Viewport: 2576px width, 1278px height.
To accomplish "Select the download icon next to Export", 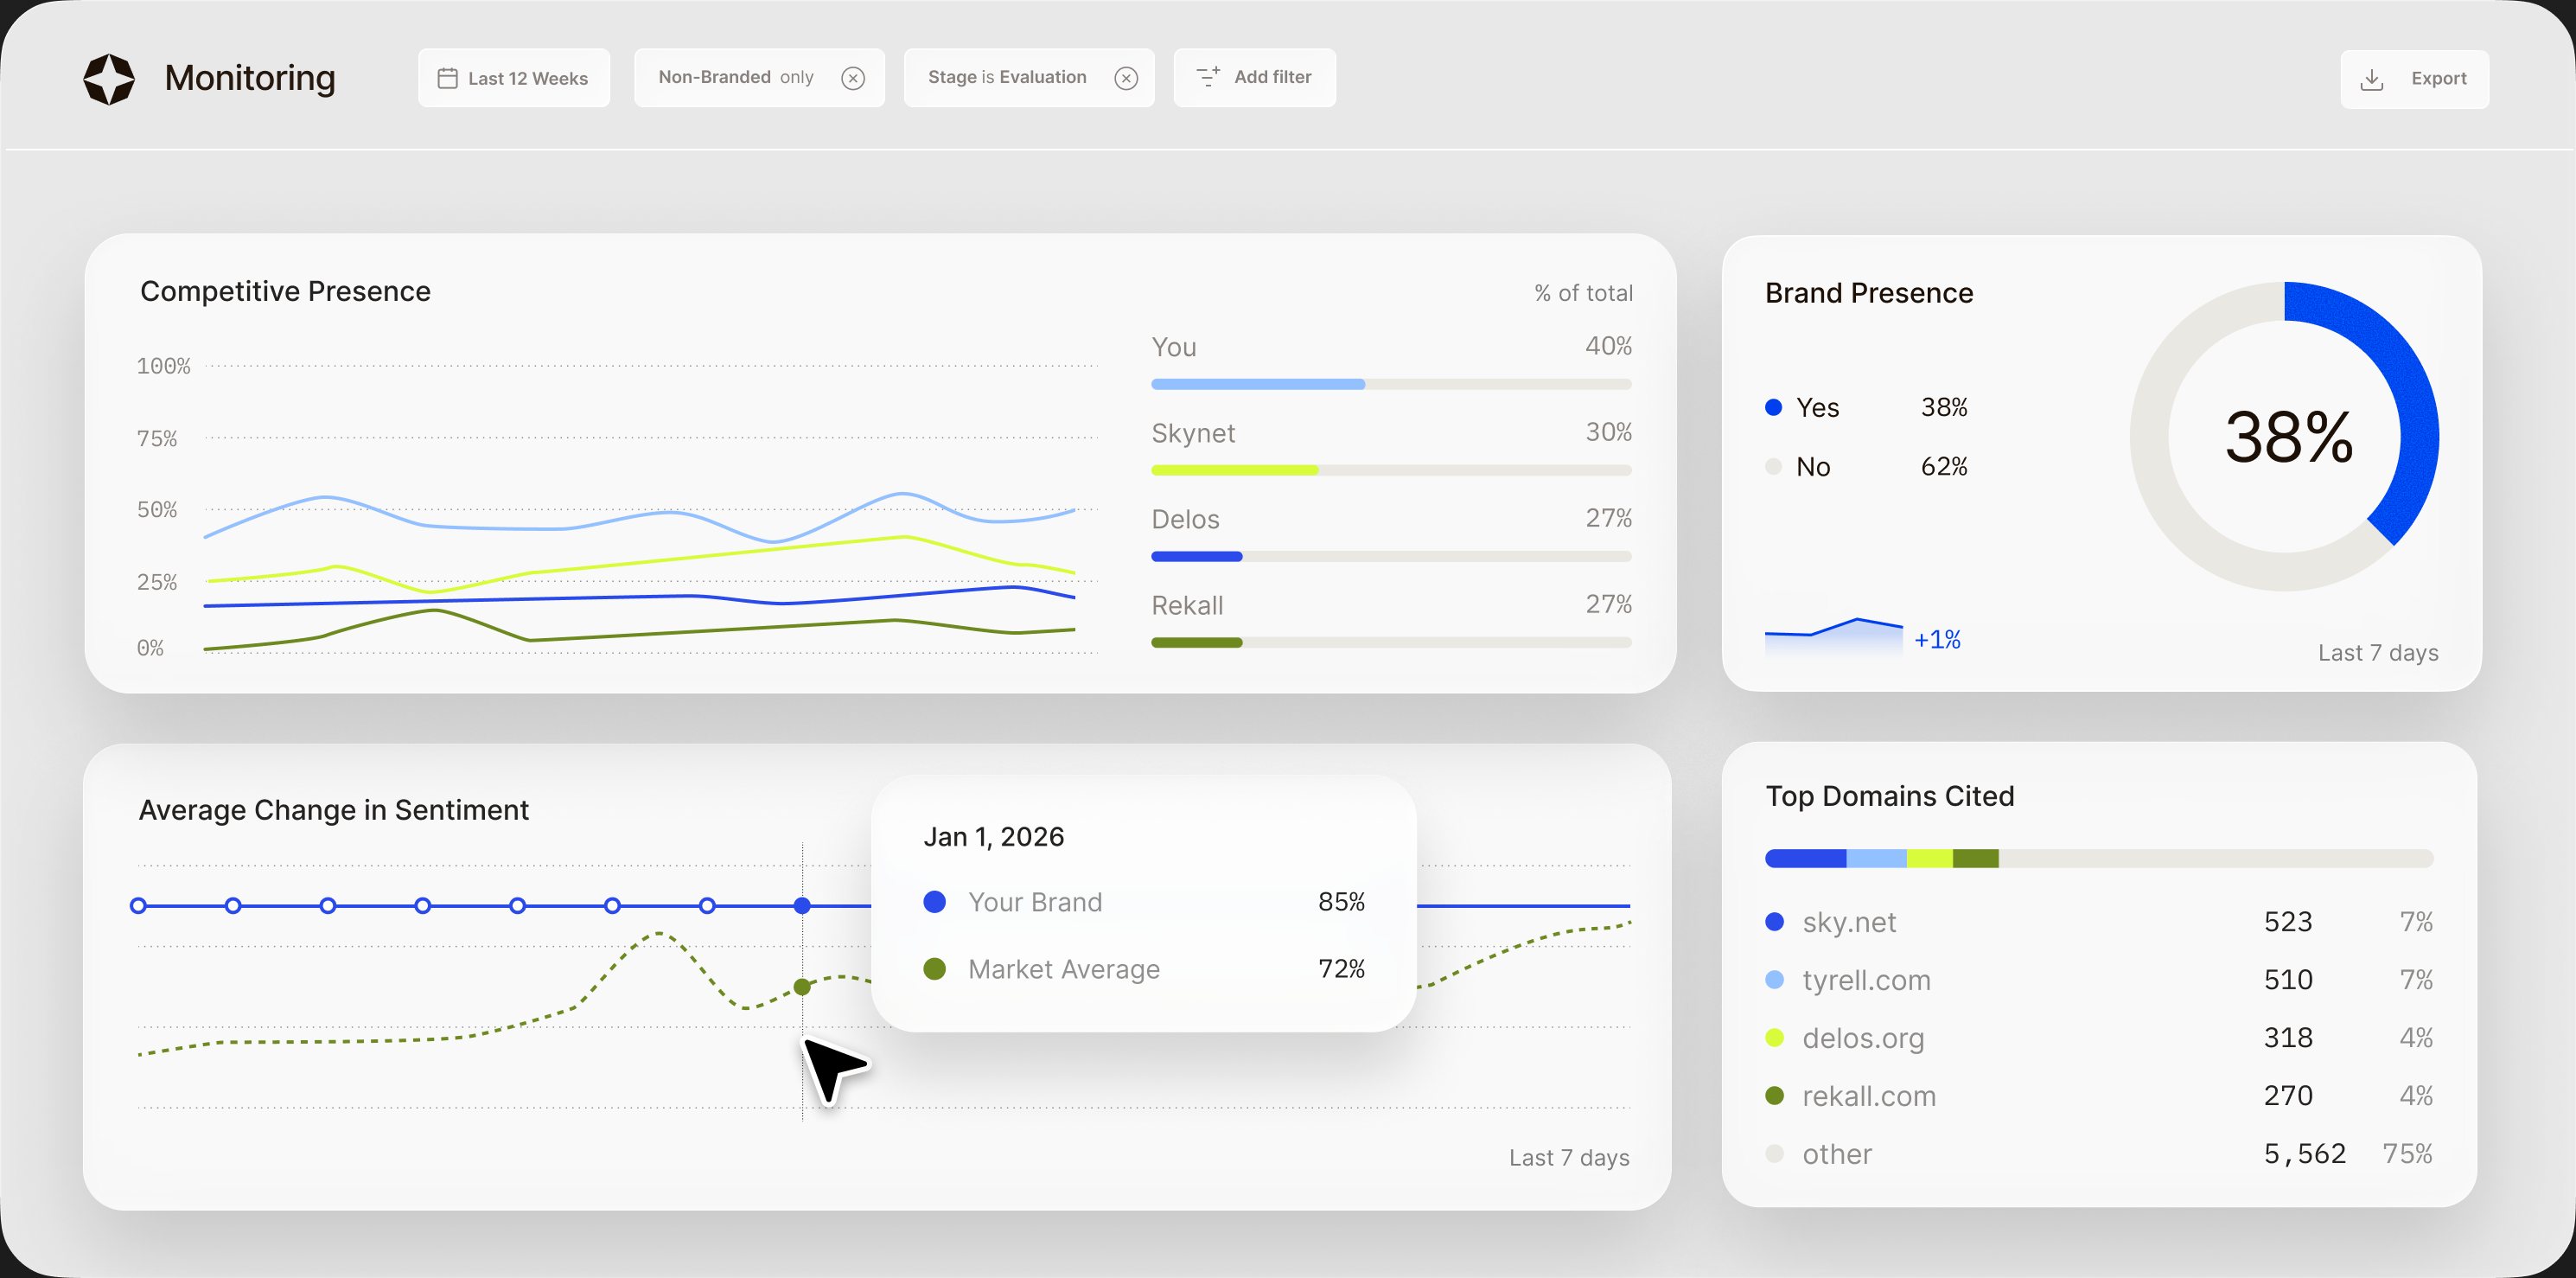I will pyautogui.click(x=2372, y=78).
